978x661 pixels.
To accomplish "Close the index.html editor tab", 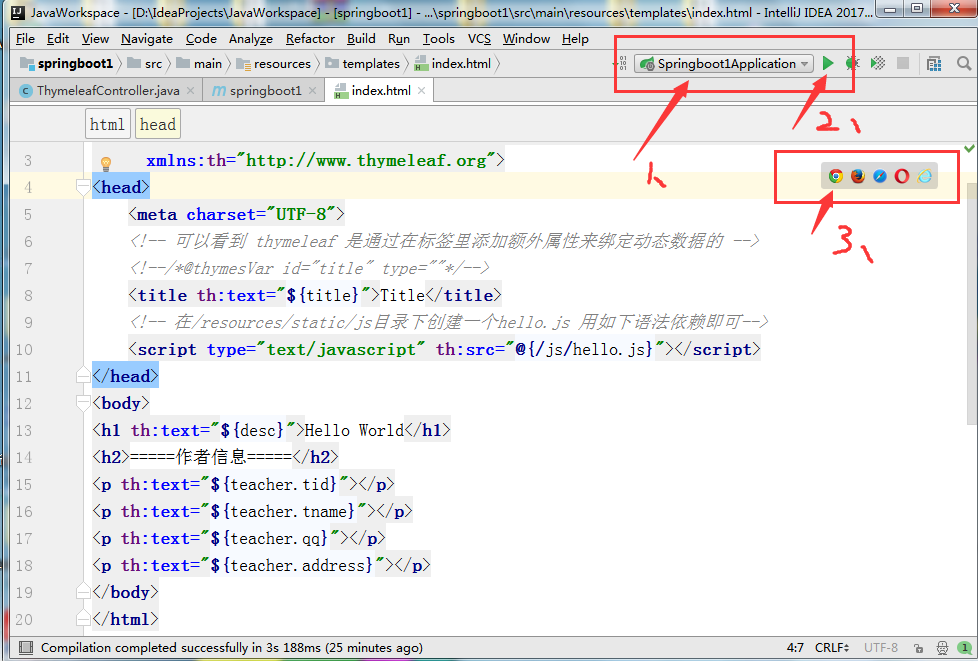I will [422, 90].
